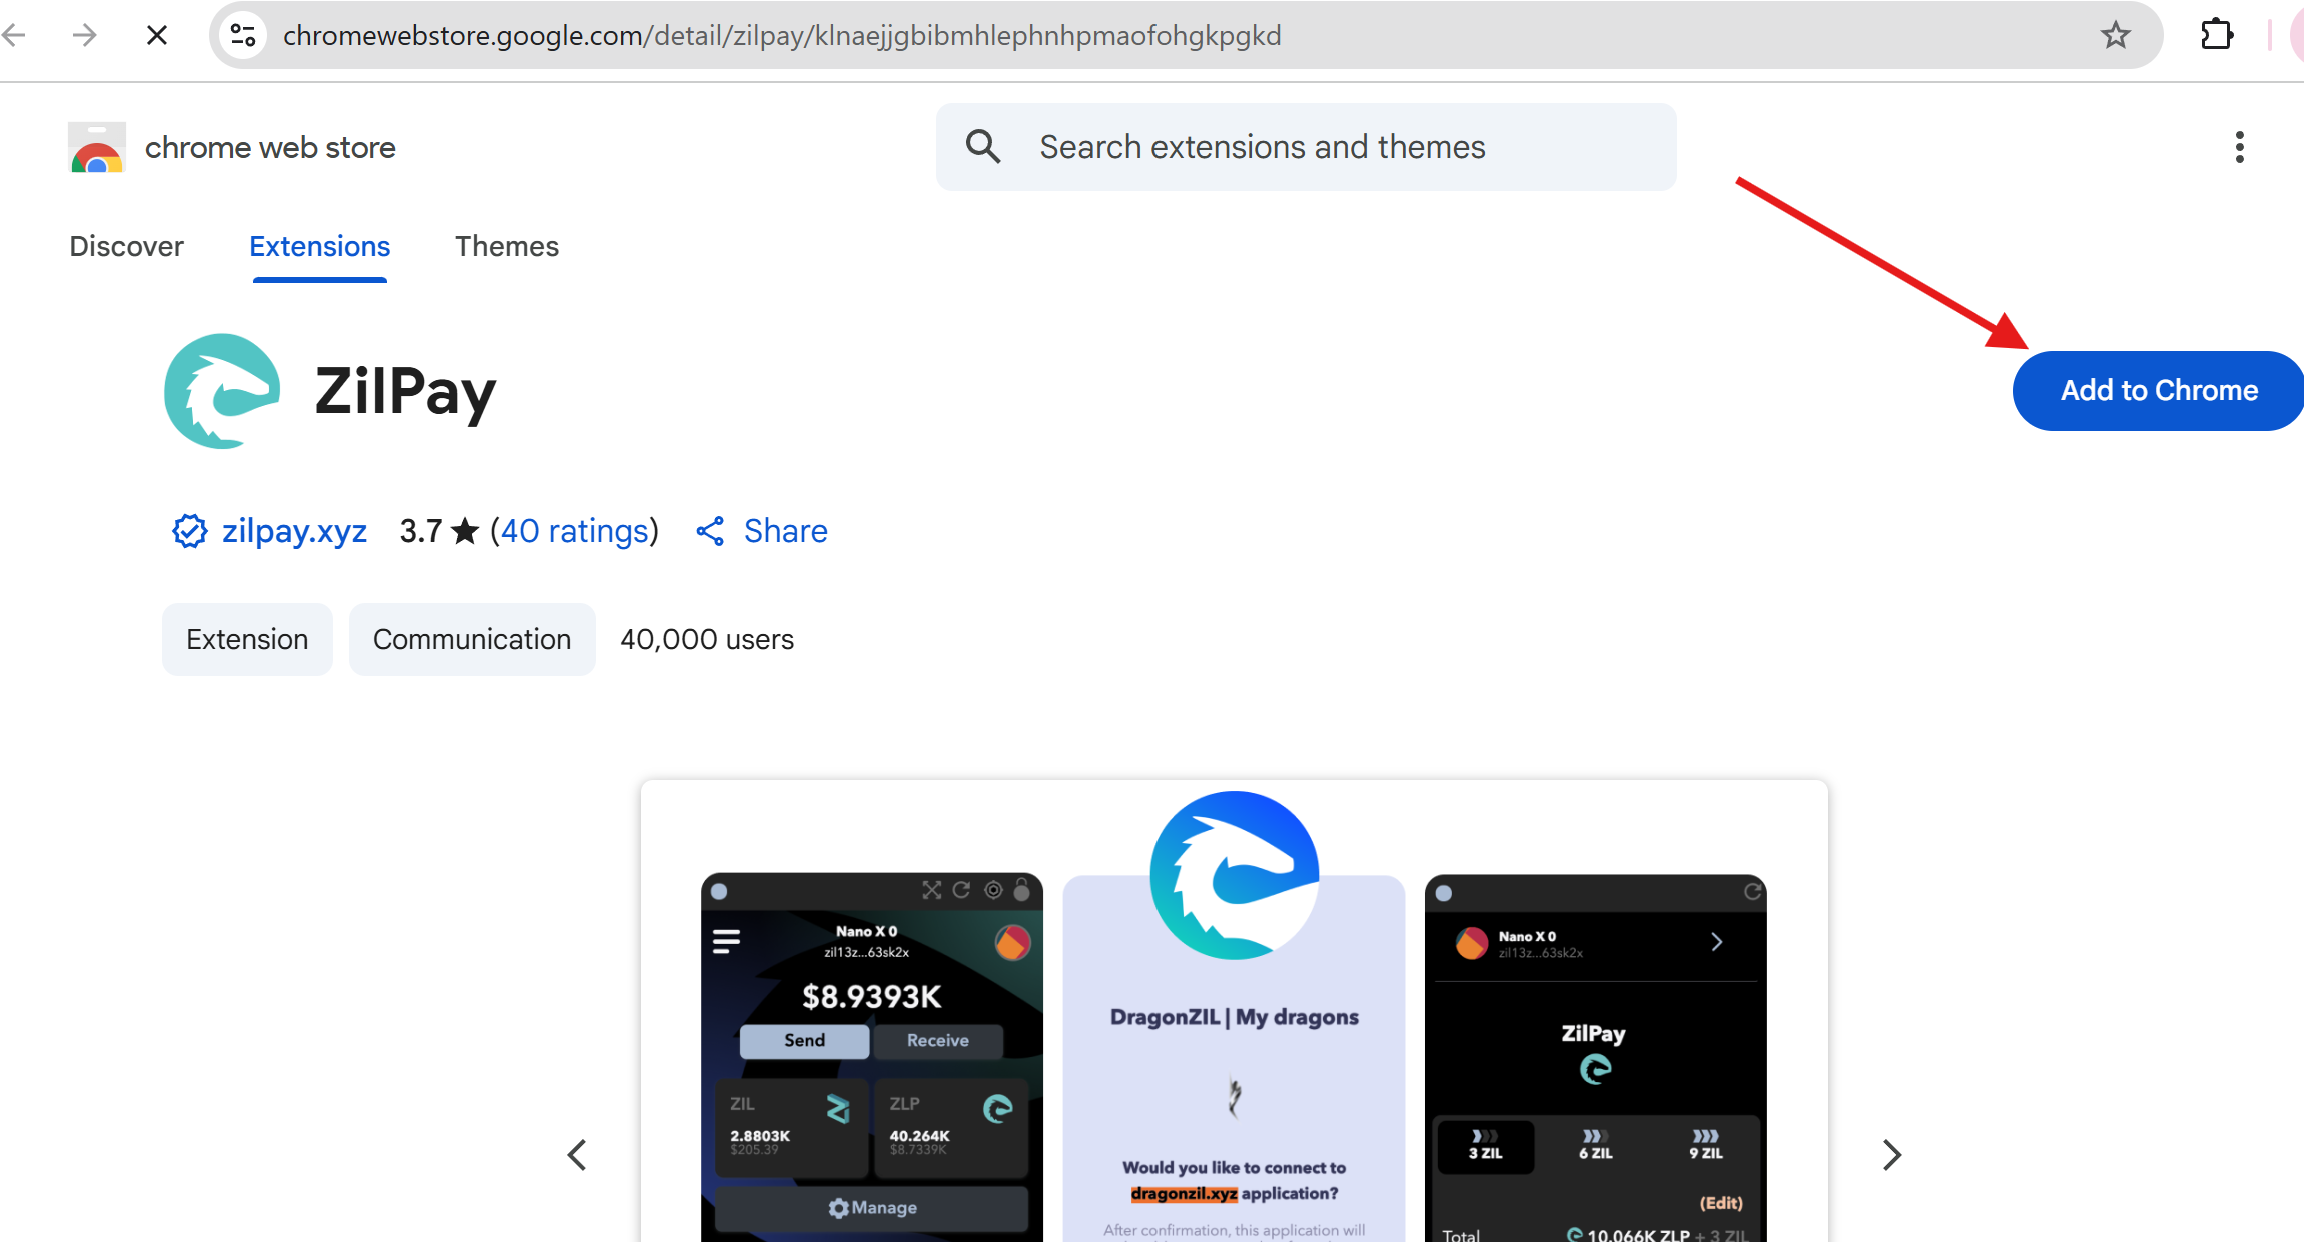
Task: Click the search magnifier icon
Action: coord(983,147)
